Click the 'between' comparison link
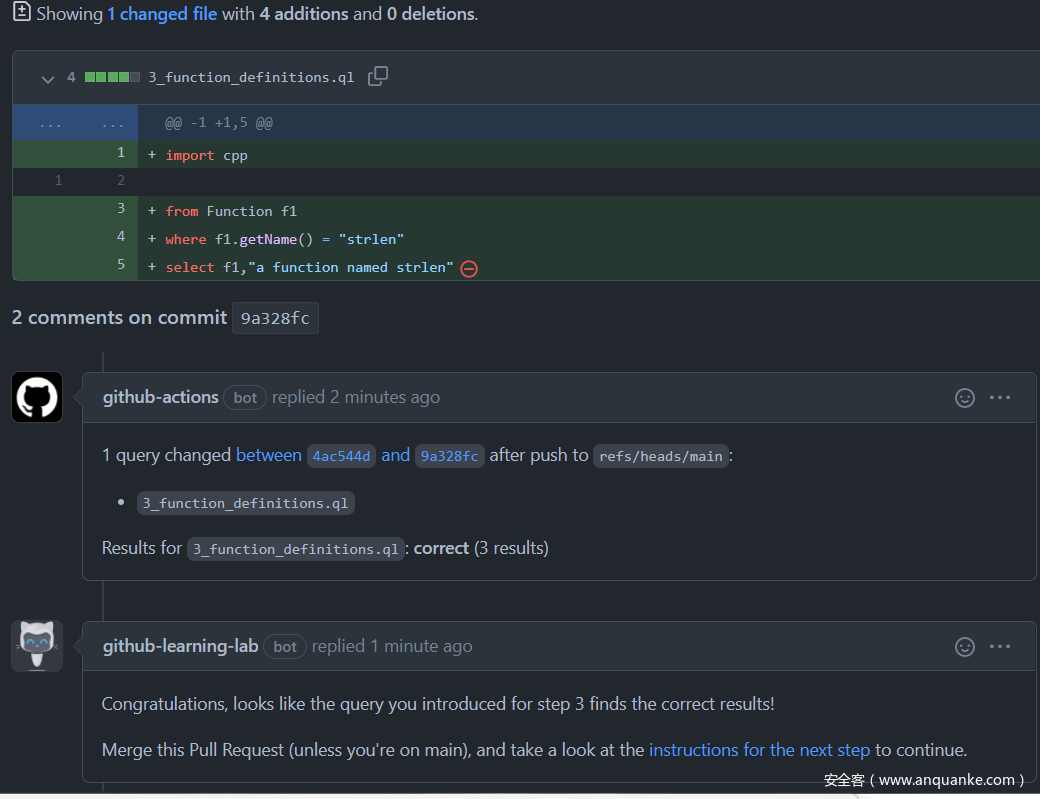The width and height of the screenshot is (1040, 799). pyautogui.click(x=269, y=455)
